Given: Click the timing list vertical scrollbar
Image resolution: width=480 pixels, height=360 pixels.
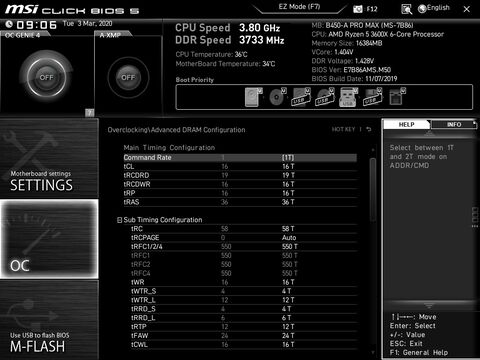Looking at the screenshot, I should click(373, 189).
